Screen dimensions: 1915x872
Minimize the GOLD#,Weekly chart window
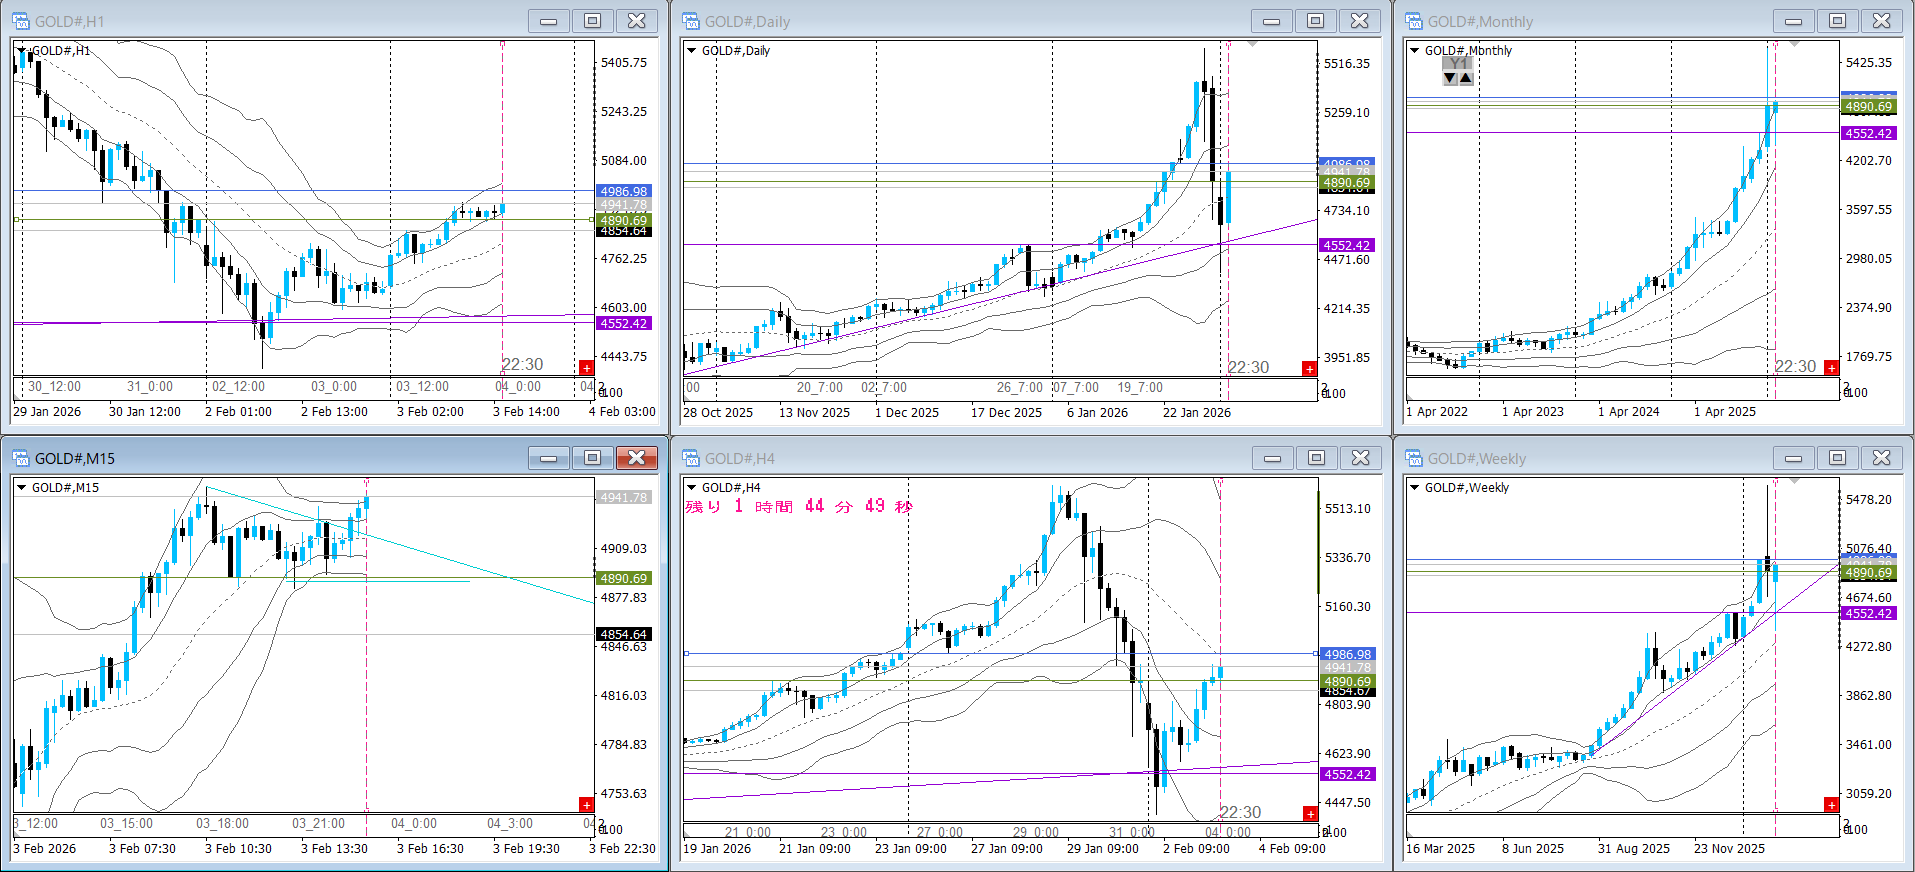pos(1794,458)
